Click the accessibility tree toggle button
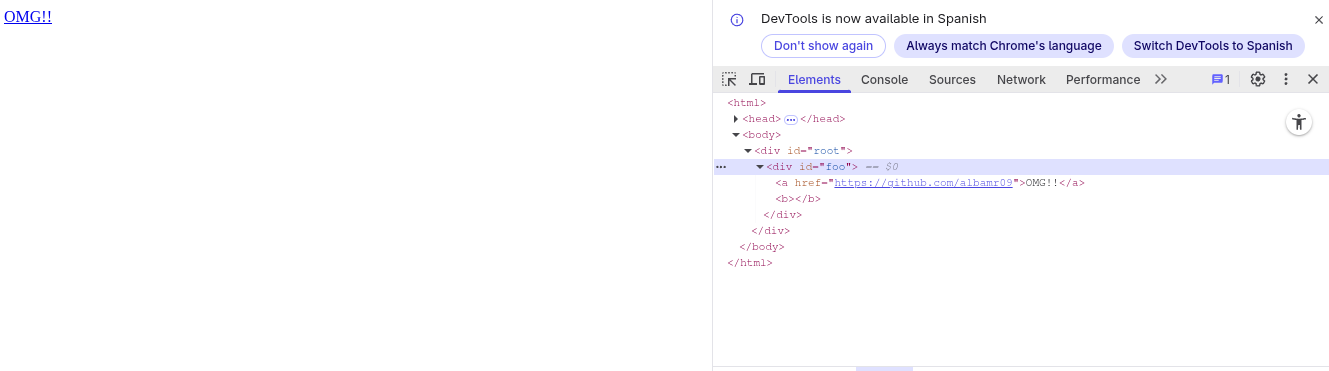This screenshot has width=1329, height=371. point(1299,122)
